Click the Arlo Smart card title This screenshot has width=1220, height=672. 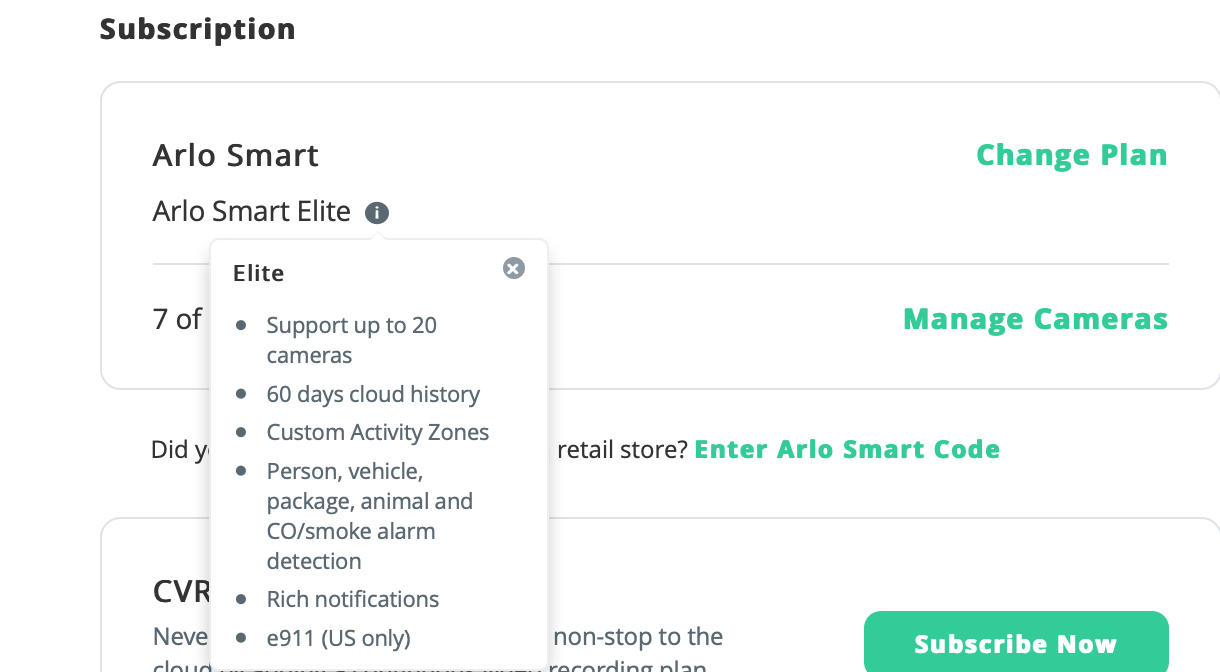(236, 155)
